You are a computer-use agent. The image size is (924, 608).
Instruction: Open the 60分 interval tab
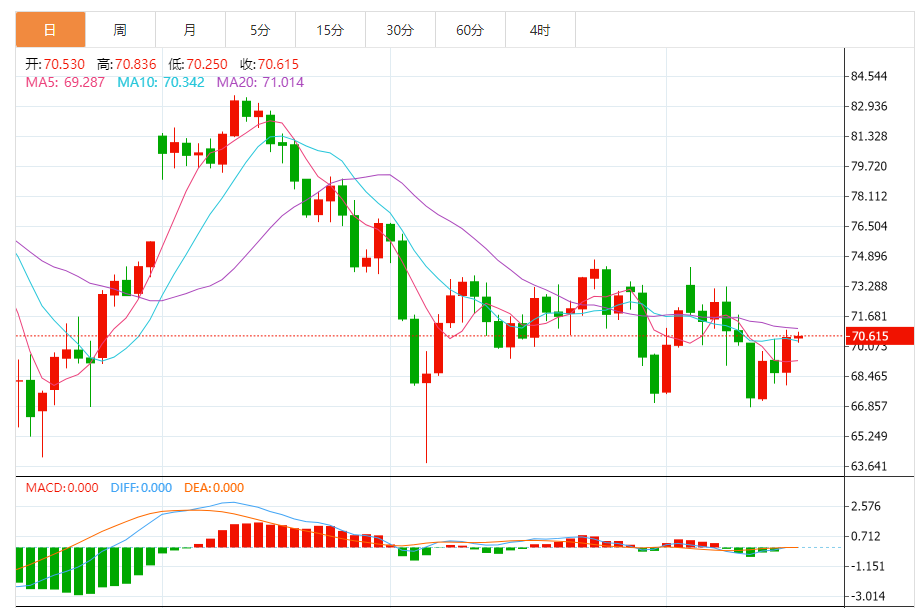[470, 30]
